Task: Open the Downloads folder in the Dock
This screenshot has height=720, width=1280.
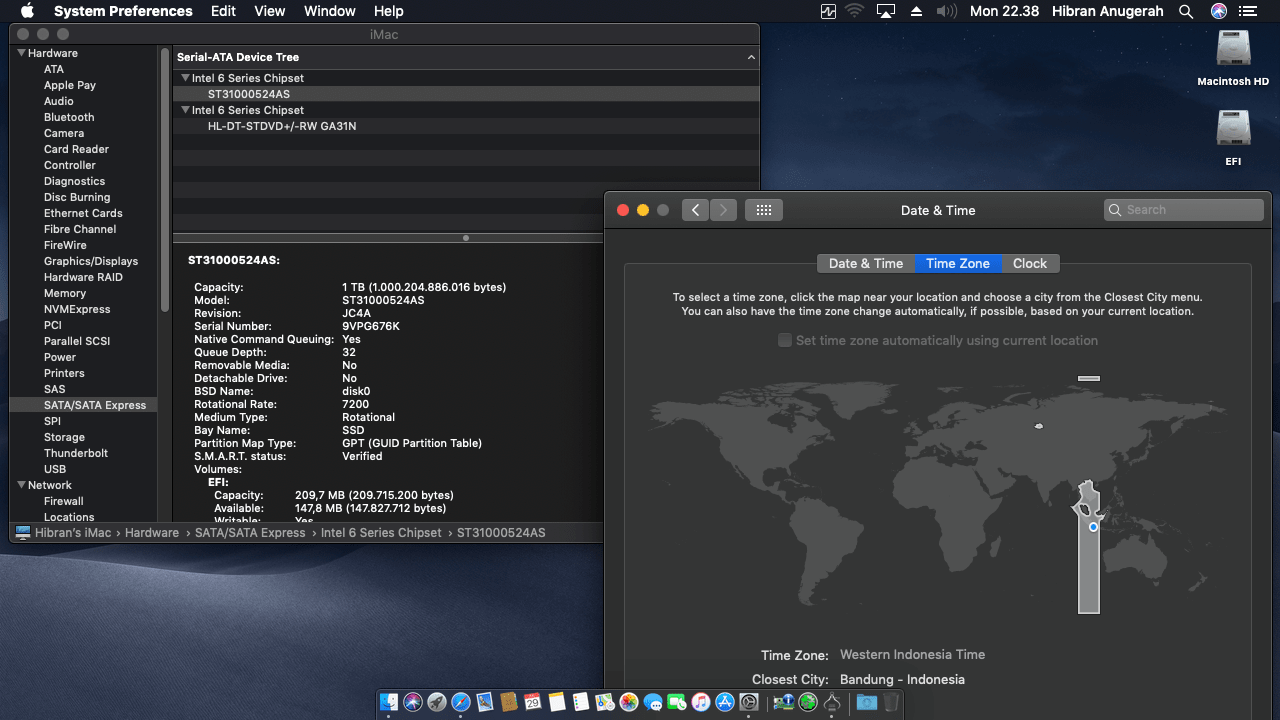Action: (866, 703)
